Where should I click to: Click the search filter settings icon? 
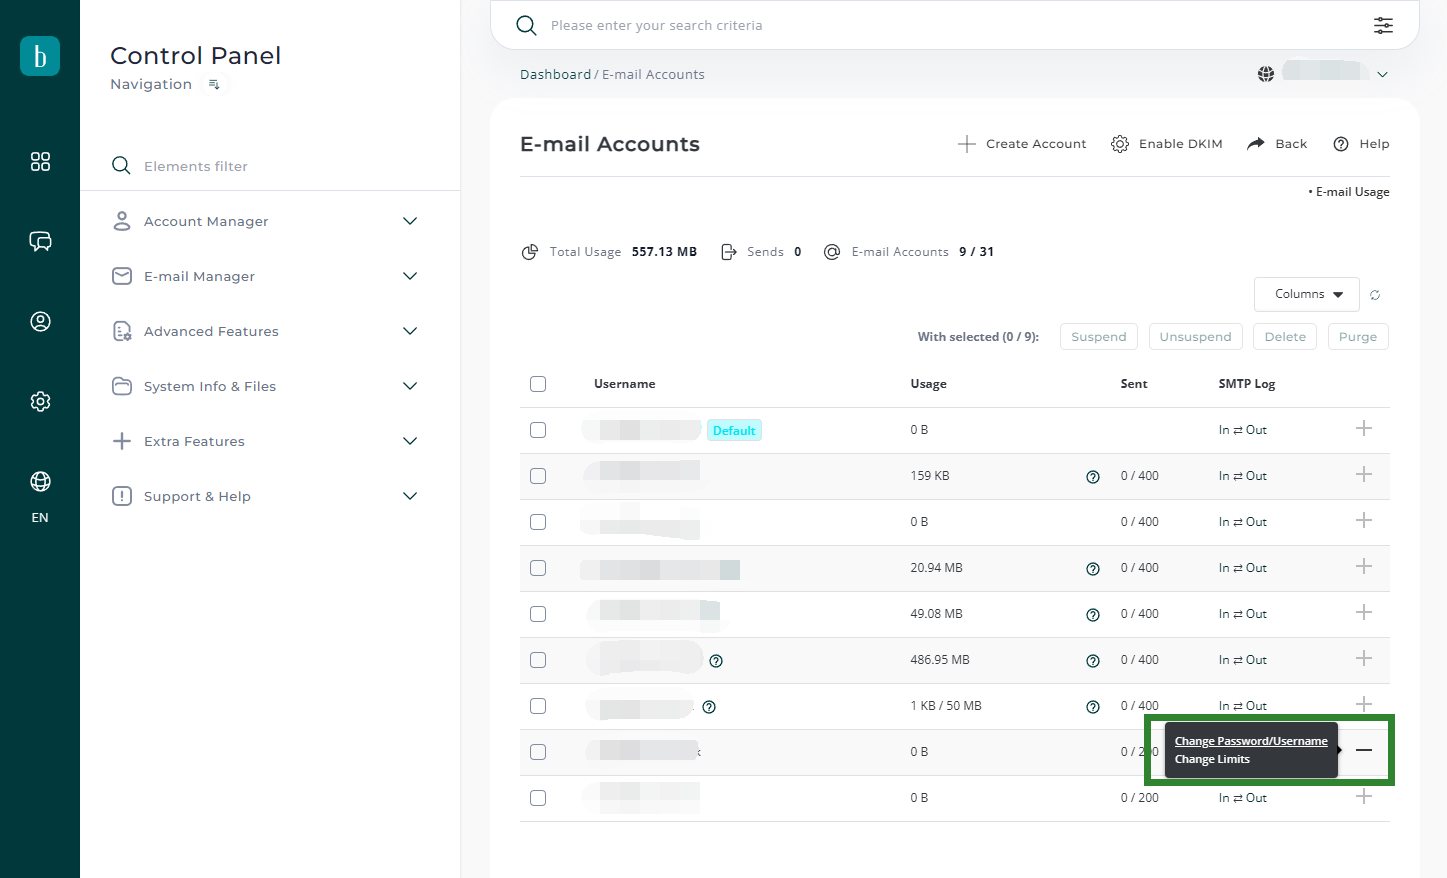point(1383,25)
